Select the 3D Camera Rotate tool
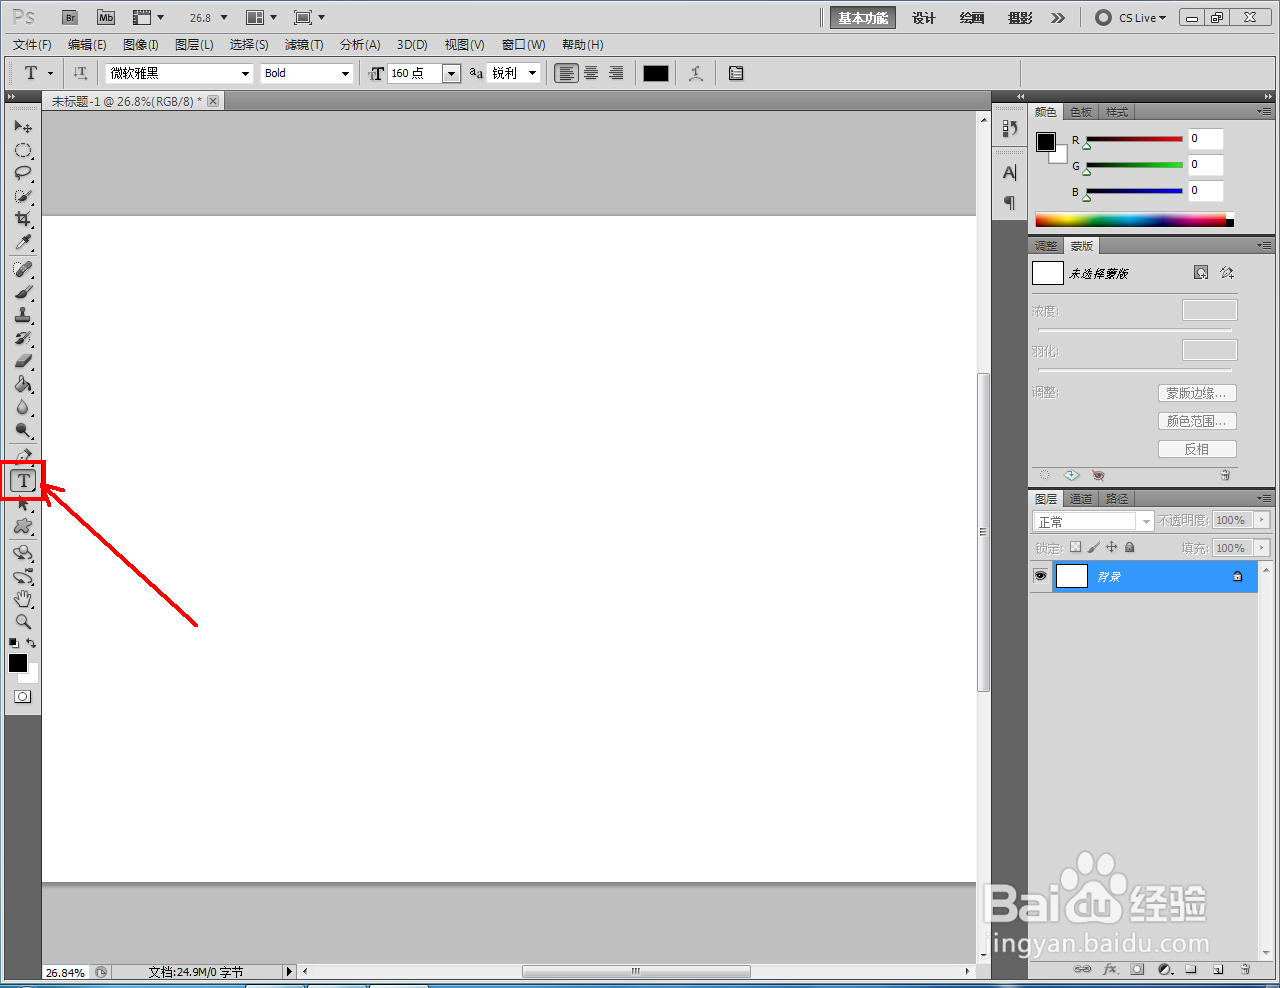The width and height of the screenshot is (1280, 988). pos(23,576)
